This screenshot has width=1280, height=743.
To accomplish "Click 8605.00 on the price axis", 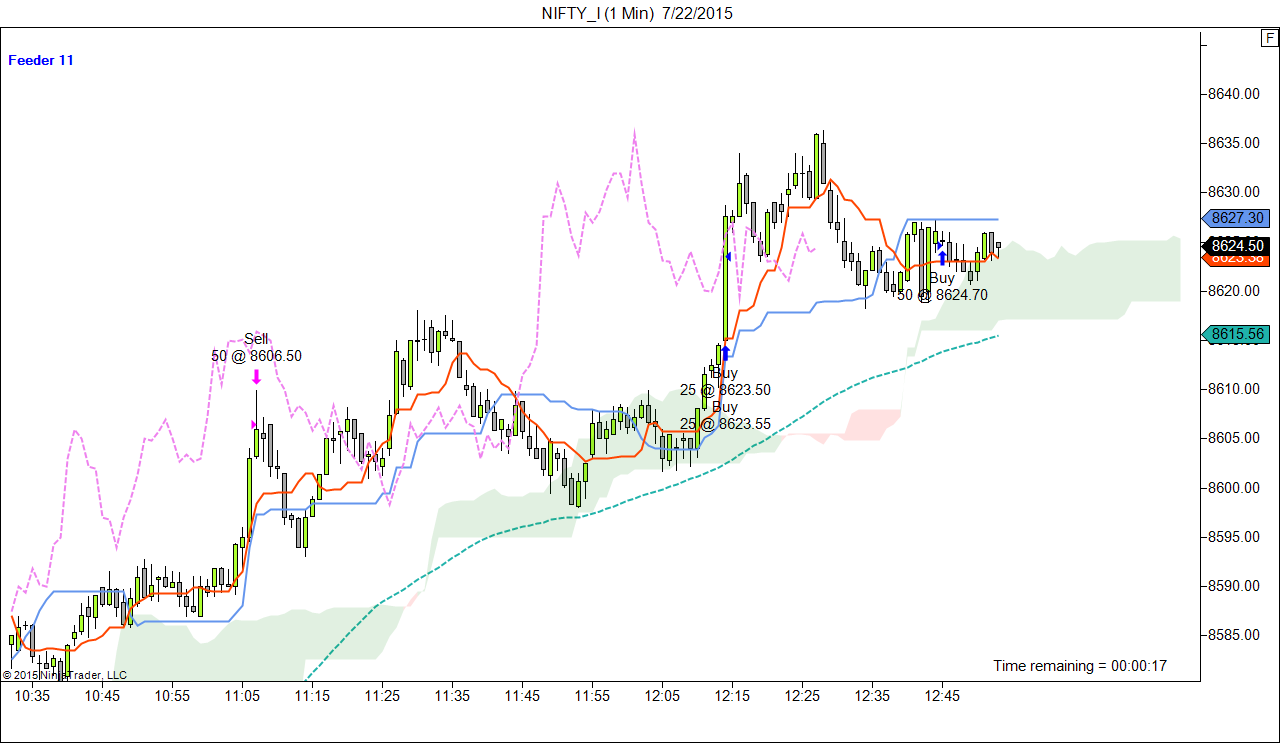I will [x=1233, y=438].
